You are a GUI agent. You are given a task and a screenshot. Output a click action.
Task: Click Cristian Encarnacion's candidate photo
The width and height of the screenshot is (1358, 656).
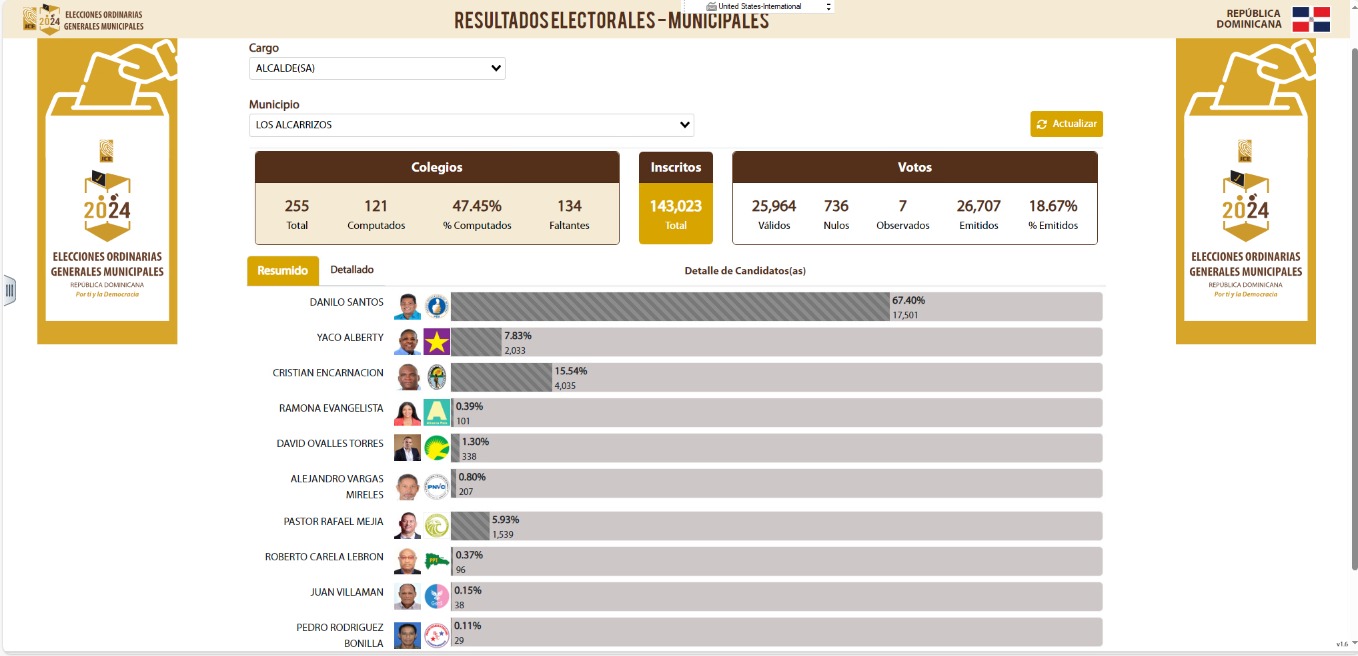click(408, 377)
